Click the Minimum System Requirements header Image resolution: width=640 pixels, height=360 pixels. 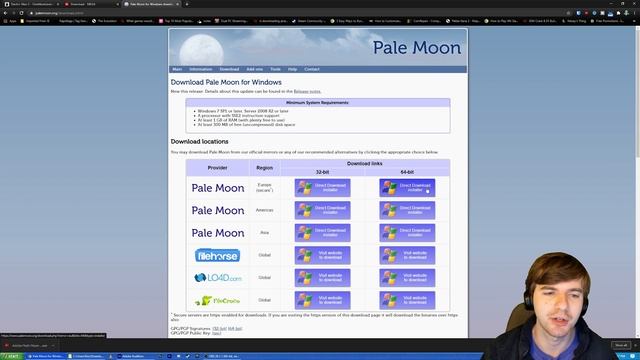tap(318, 102)
